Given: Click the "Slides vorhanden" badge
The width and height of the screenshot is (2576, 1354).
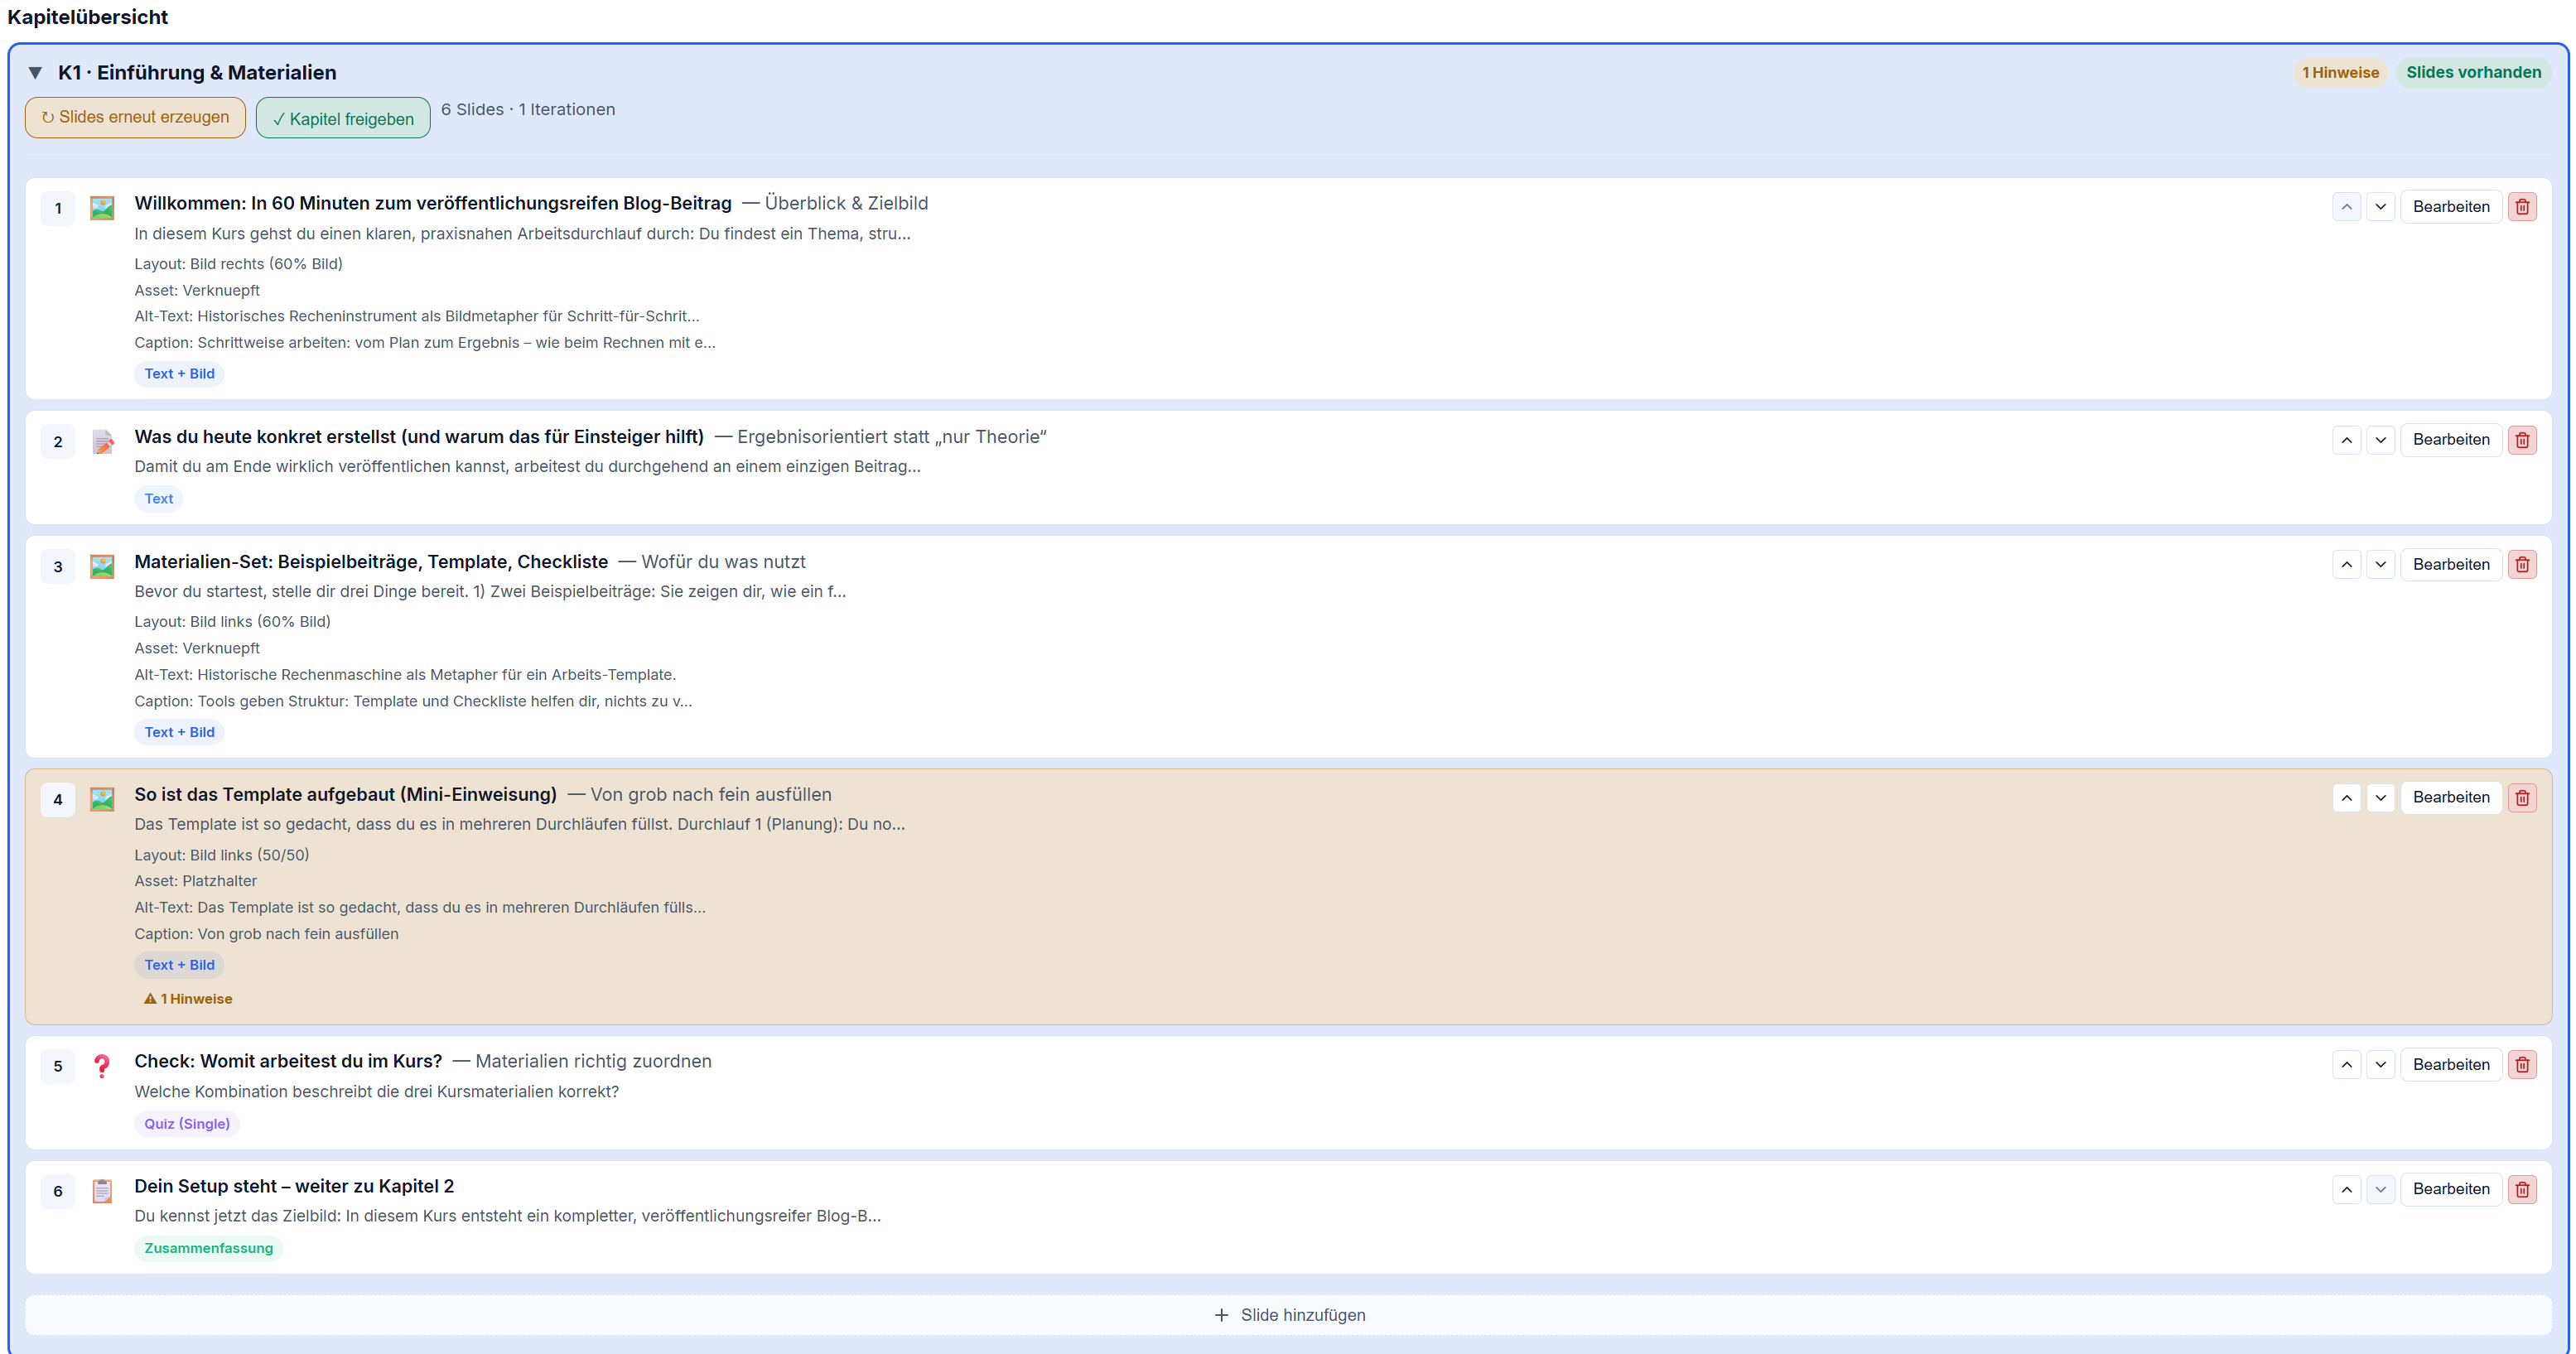Looking at the screenshot, I should pos(2473,72).
